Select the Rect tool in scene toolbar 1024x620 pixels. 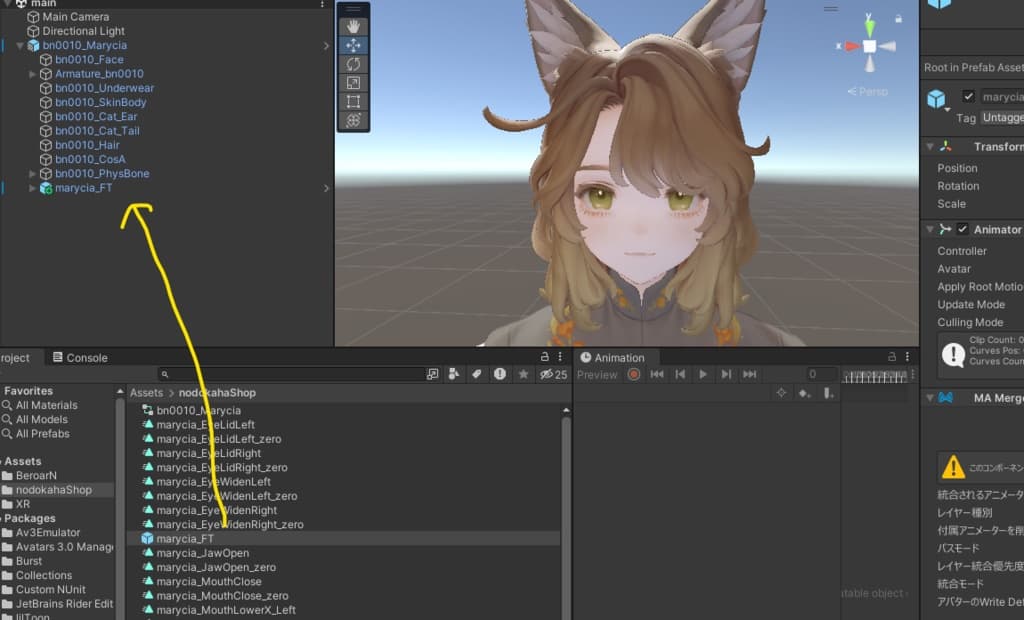click(353, 101)
